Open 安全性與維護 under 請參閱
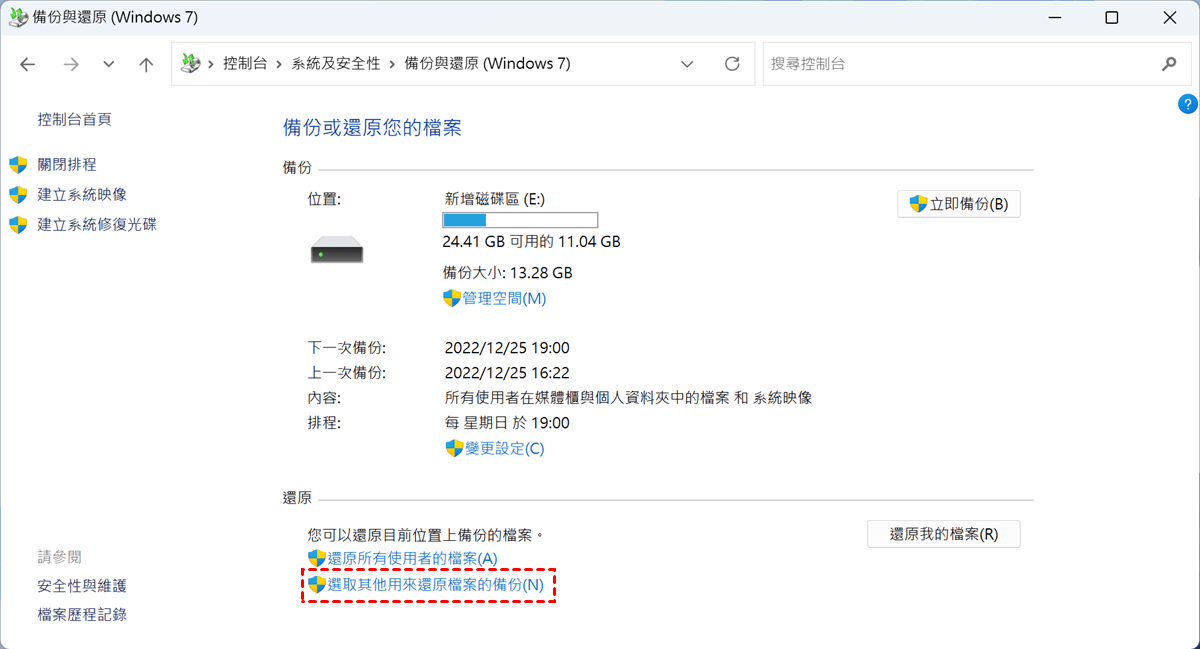 pos(82,585)
